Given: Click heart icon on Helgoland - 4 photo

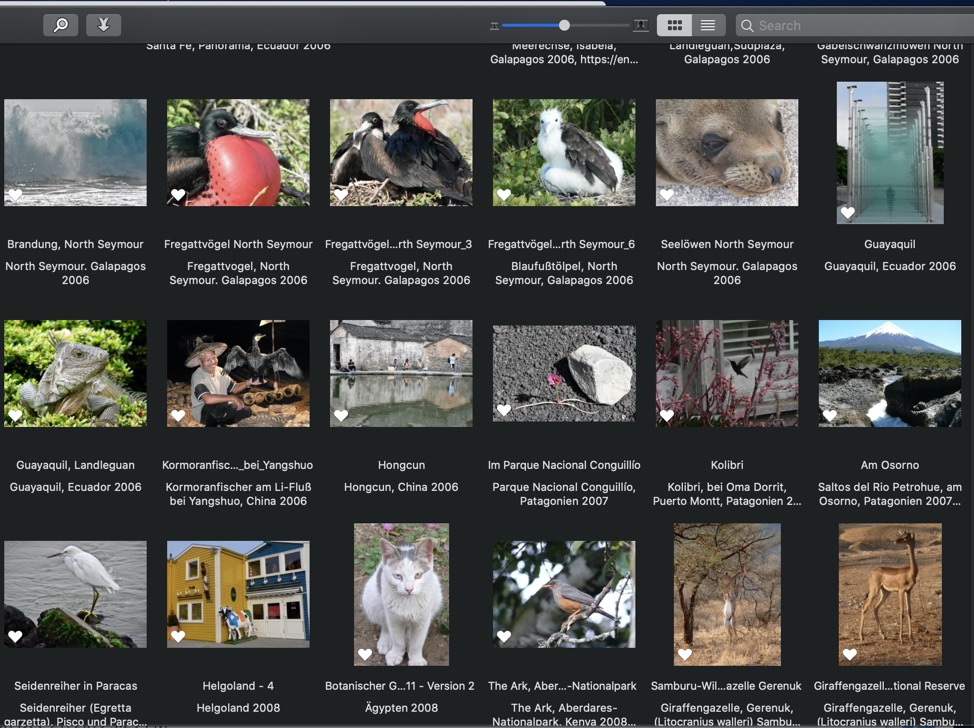Looking at the screenshot, I should (178, 637).
